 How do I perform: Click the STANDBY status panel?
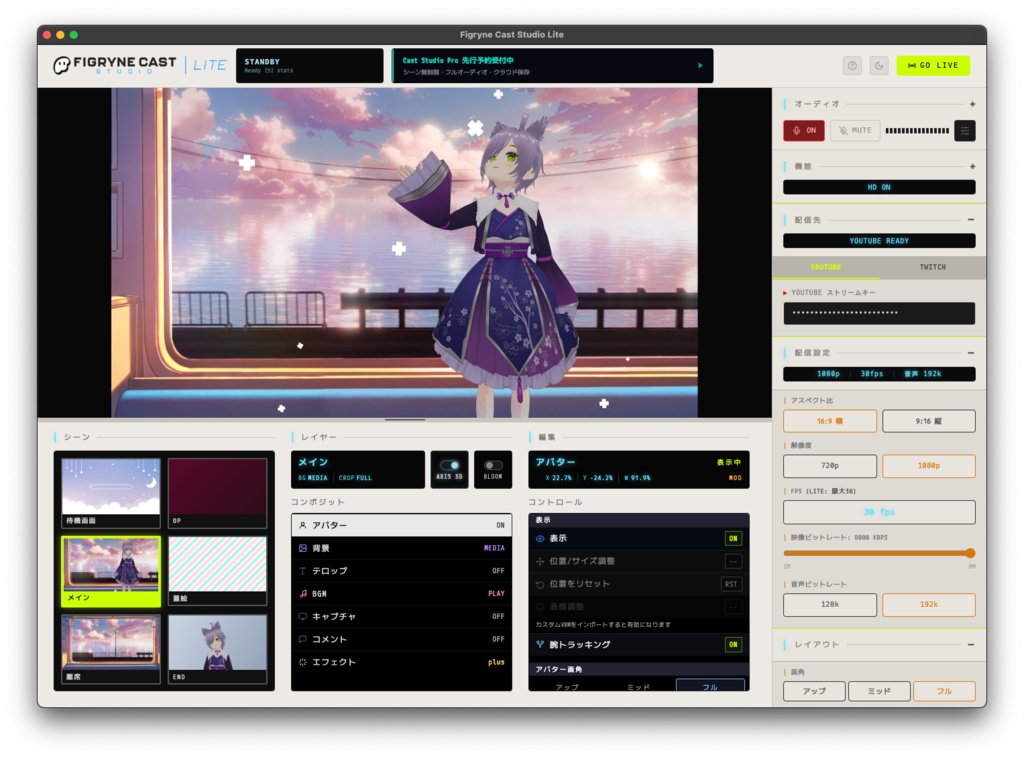(310, 65)
